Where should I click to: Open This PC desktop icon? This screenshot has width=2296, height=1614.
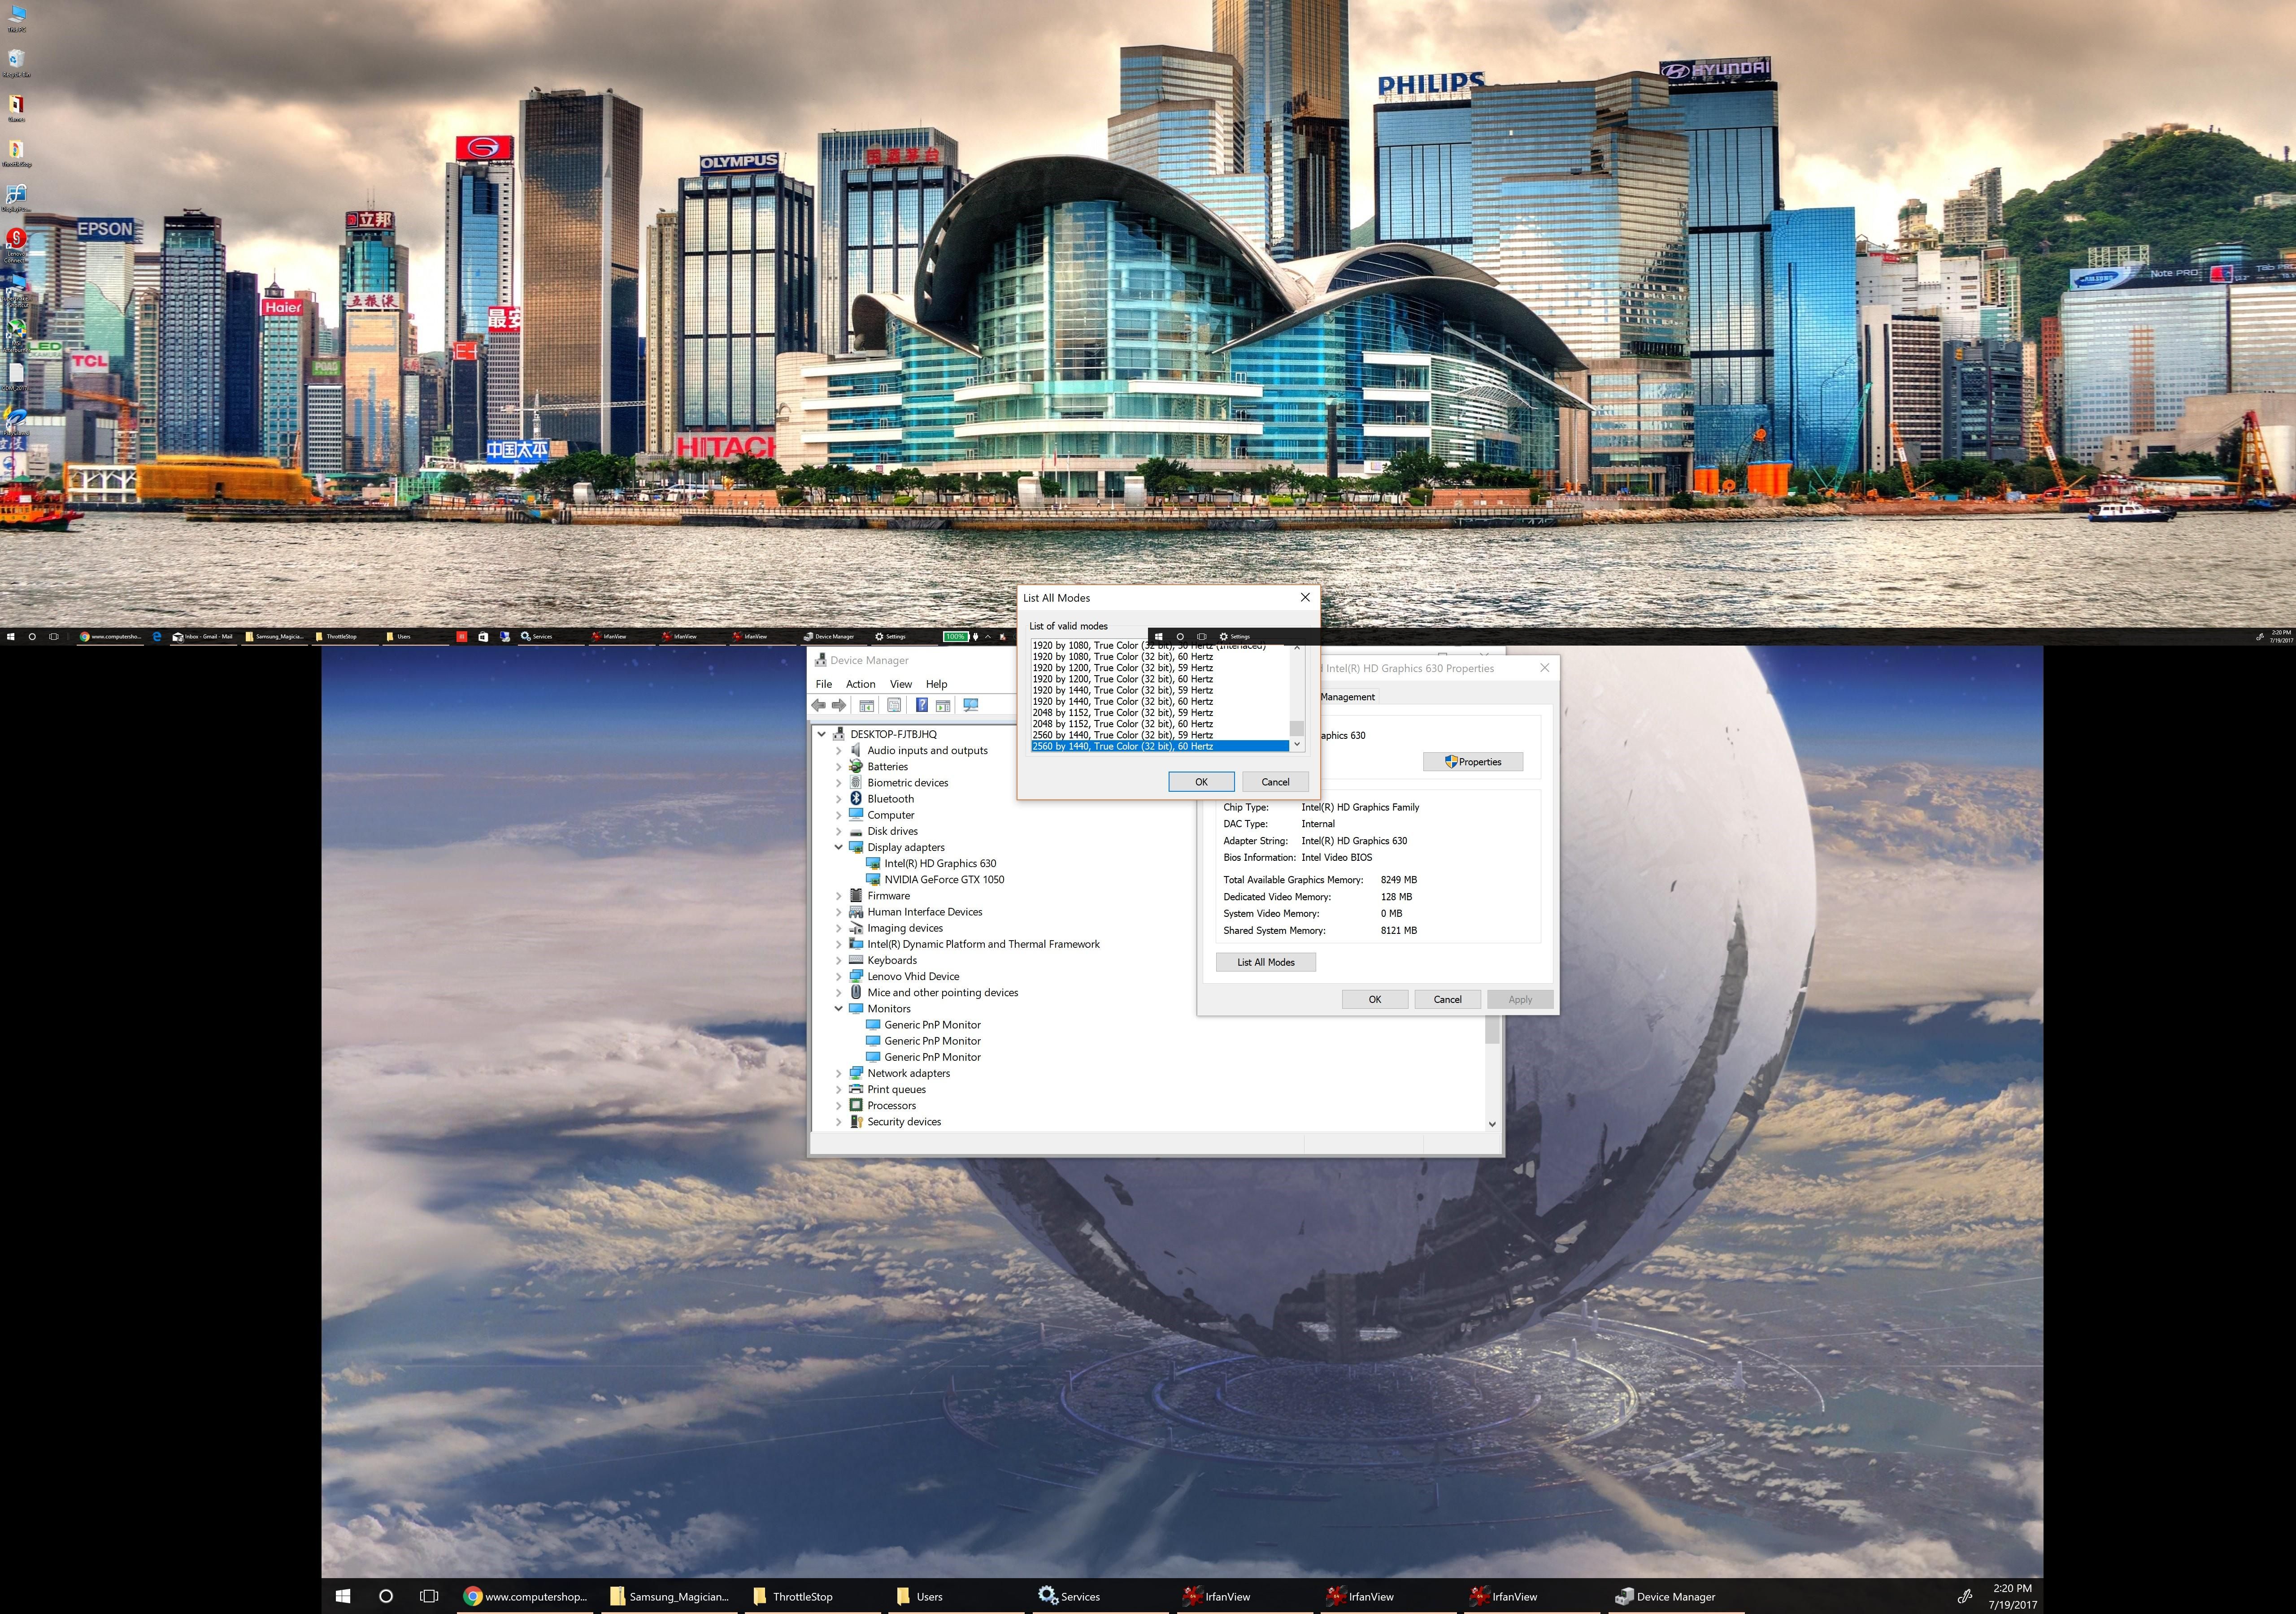click(16, 17)
